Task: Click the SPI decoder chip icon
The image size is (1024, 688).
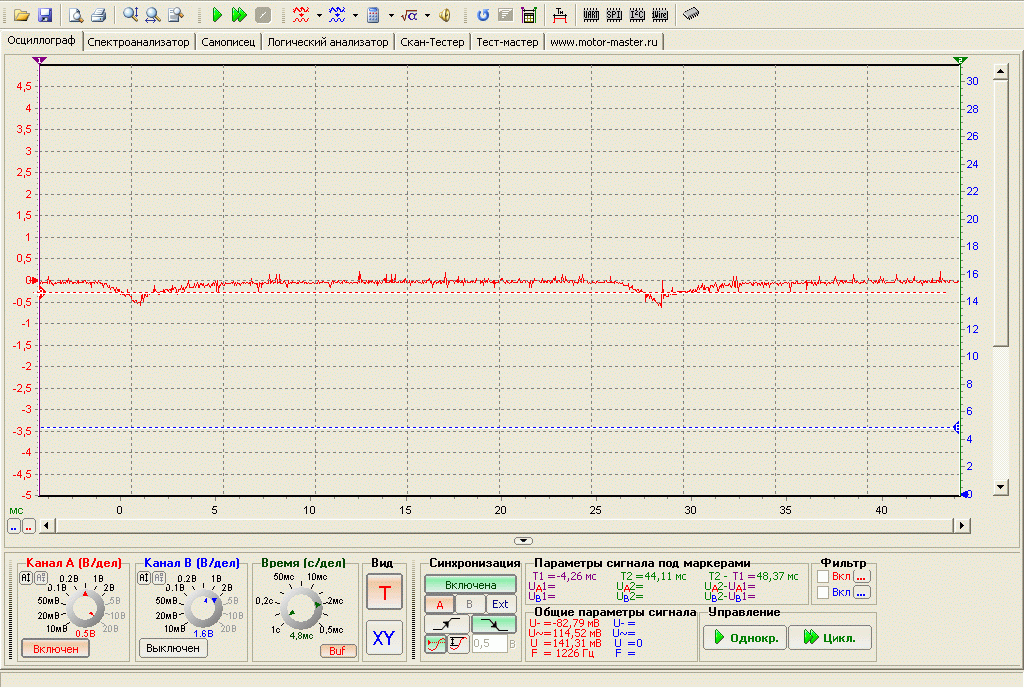Action: (x=613, y=15)
